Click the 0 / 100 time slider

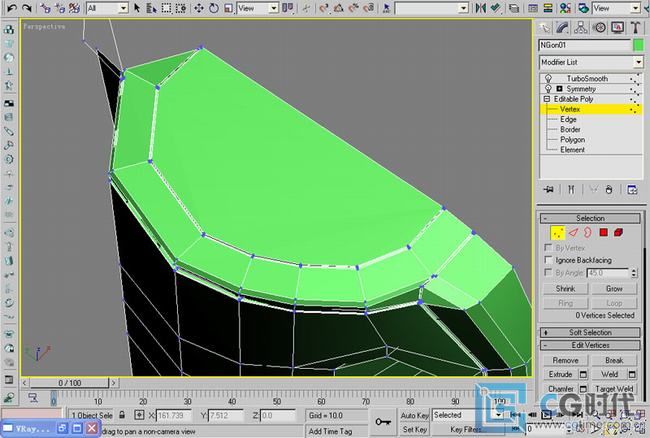(x=70, y=383)
